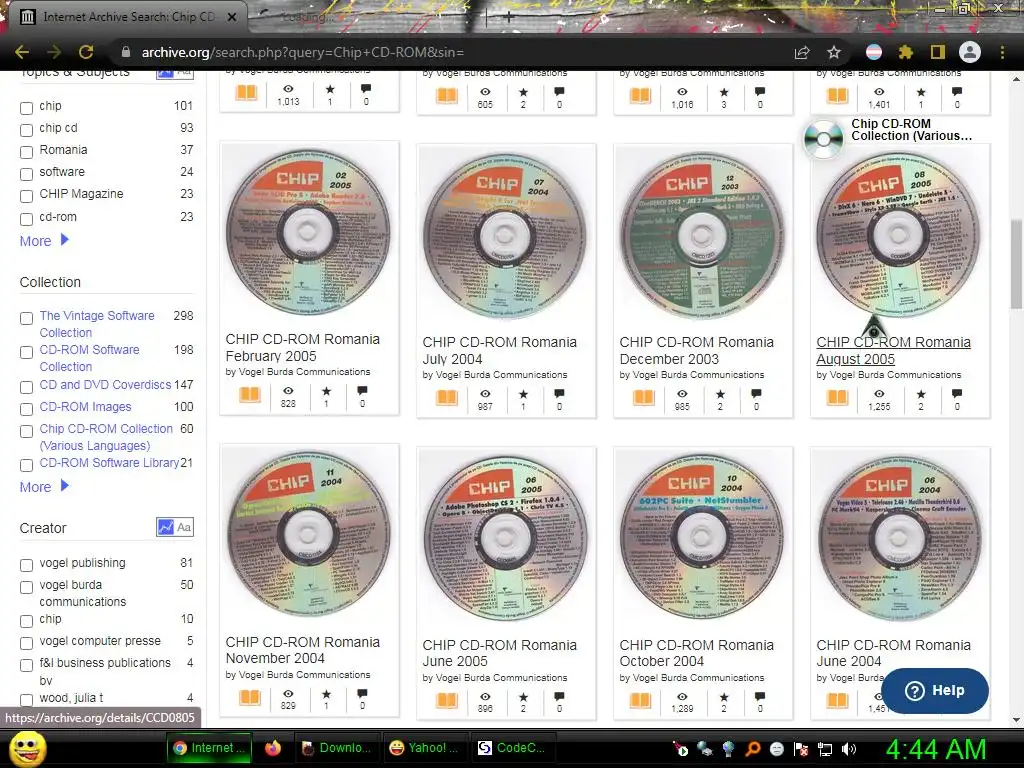This screenshot has height=768, width=1024.
Task: Switch to CodeC taskbar window
Action: pos(511,748)
